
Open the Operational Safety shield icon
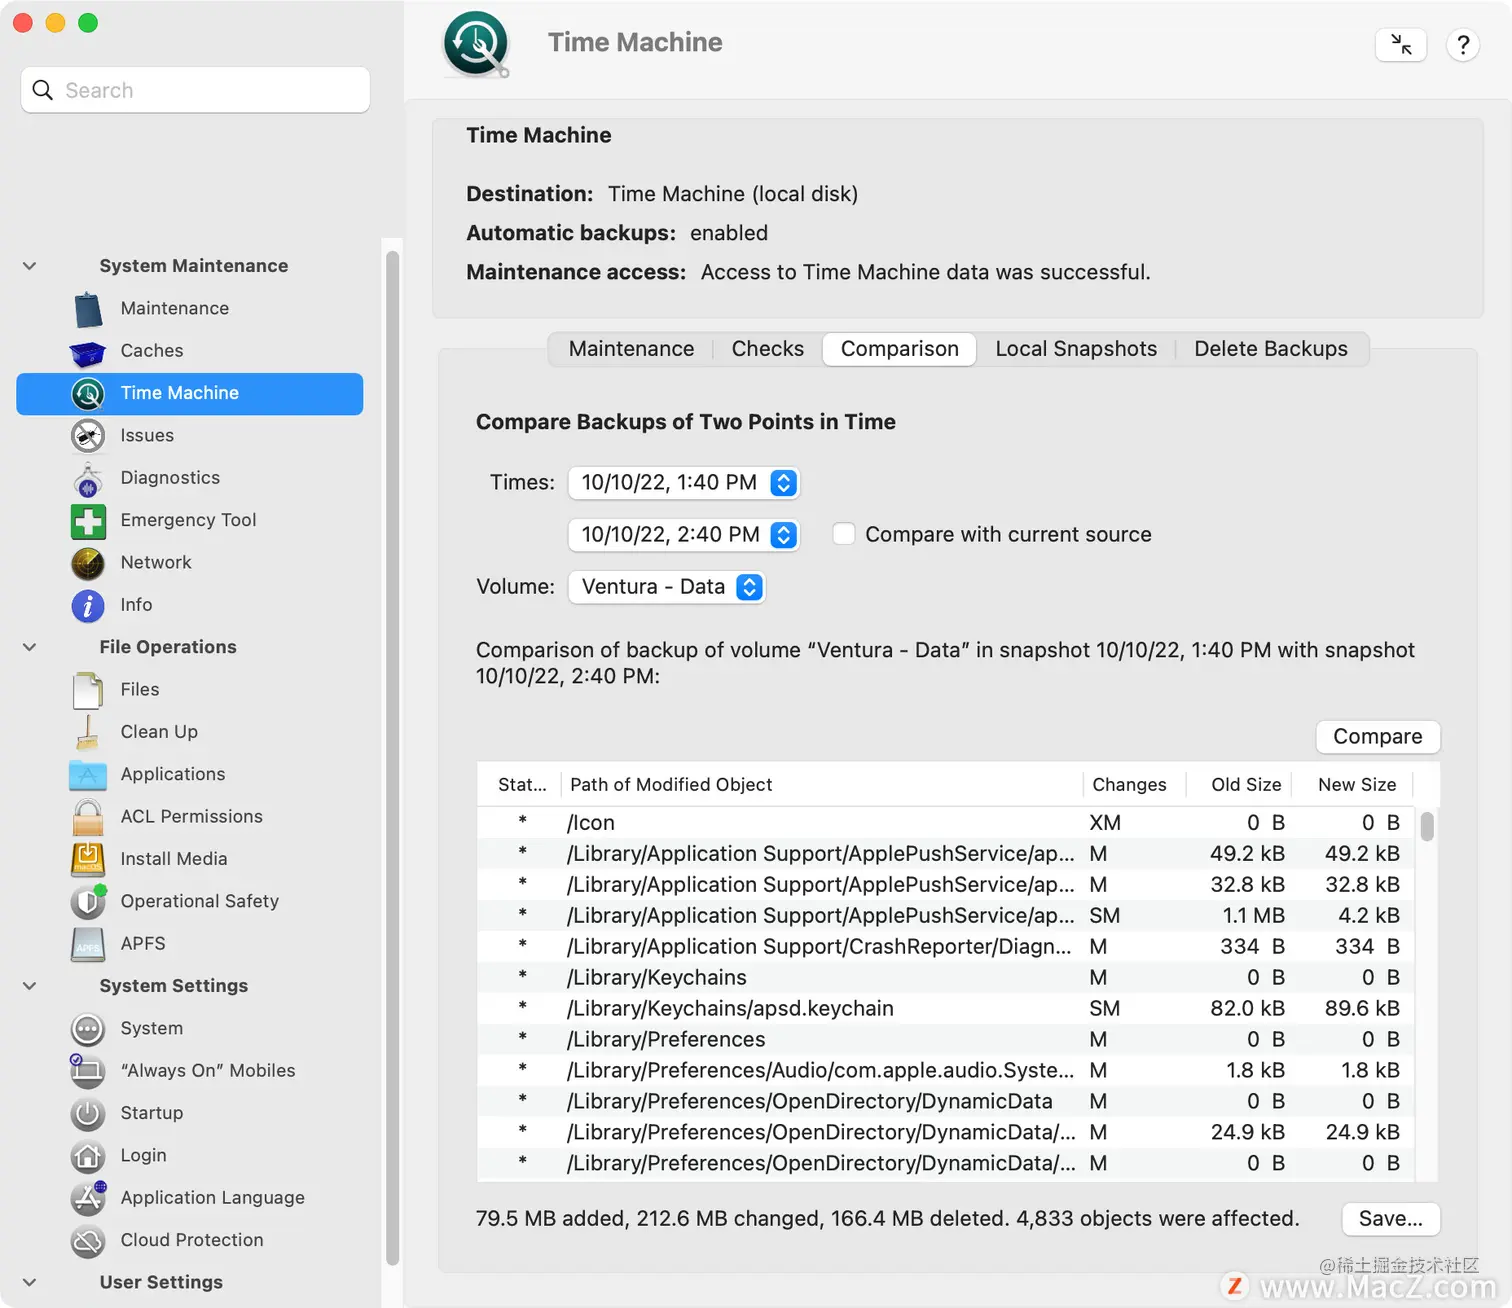88,902
